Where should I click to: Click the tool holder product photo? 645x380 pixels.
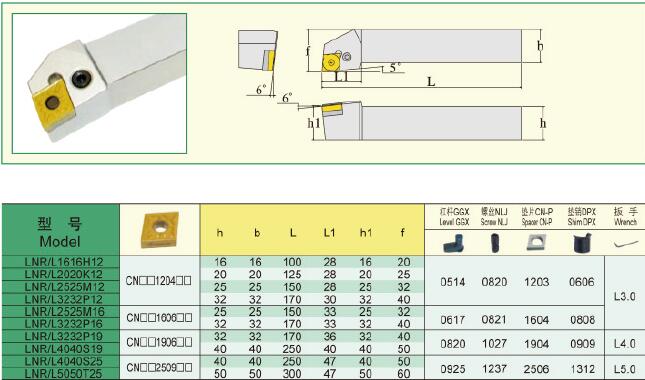click(x=99, y=83)
